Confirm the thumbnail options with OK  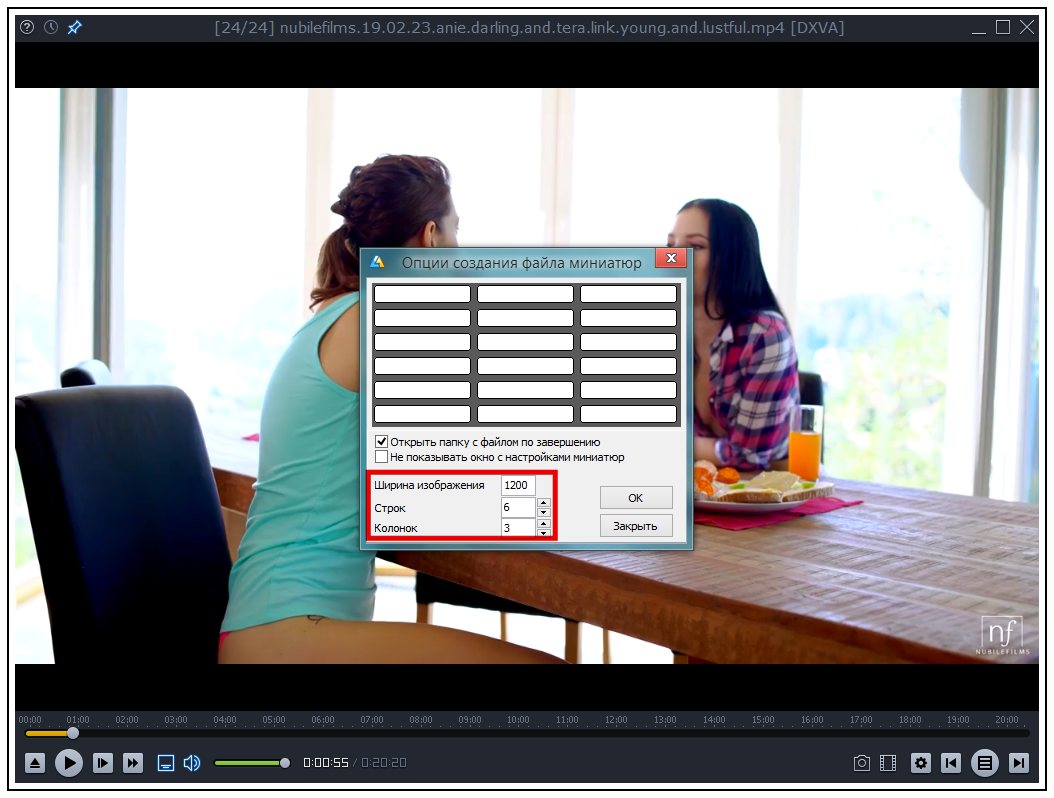636,498
